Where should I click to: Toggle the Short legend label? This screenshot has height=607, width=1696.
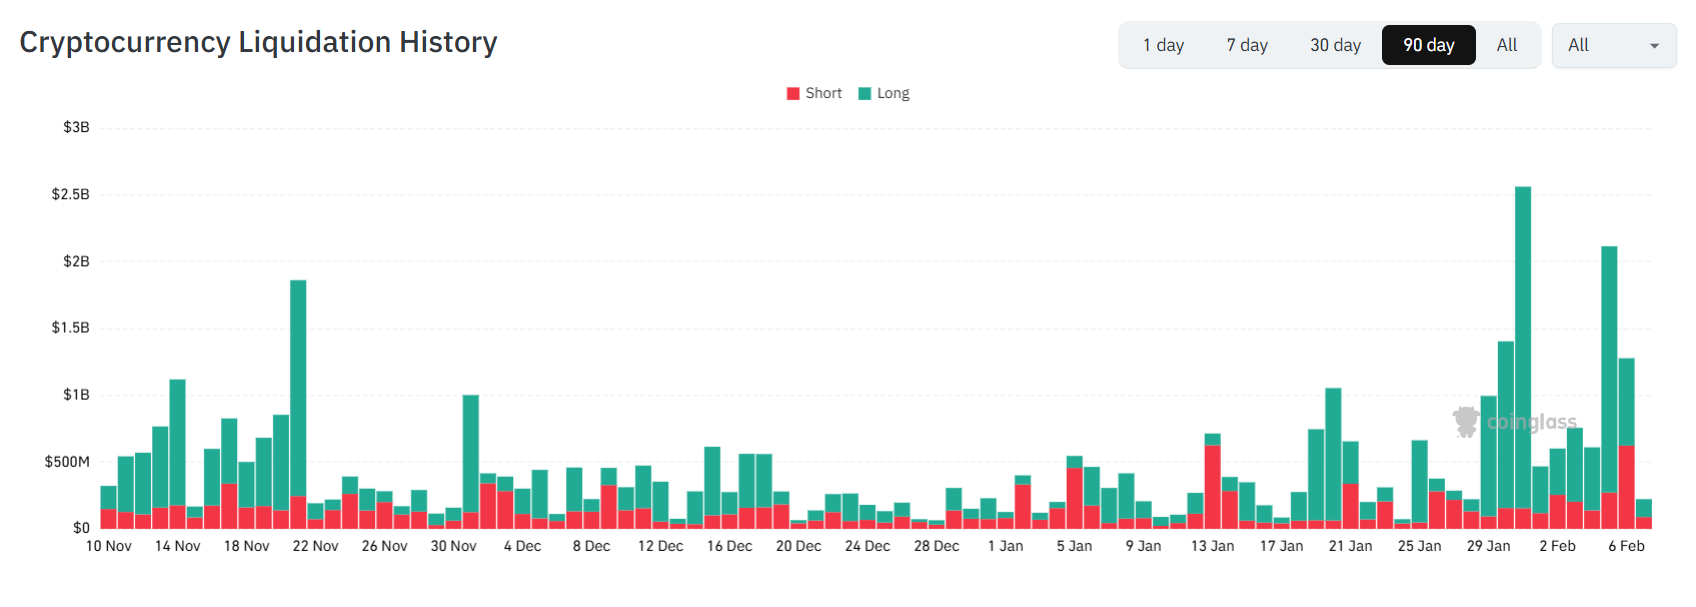823,93
